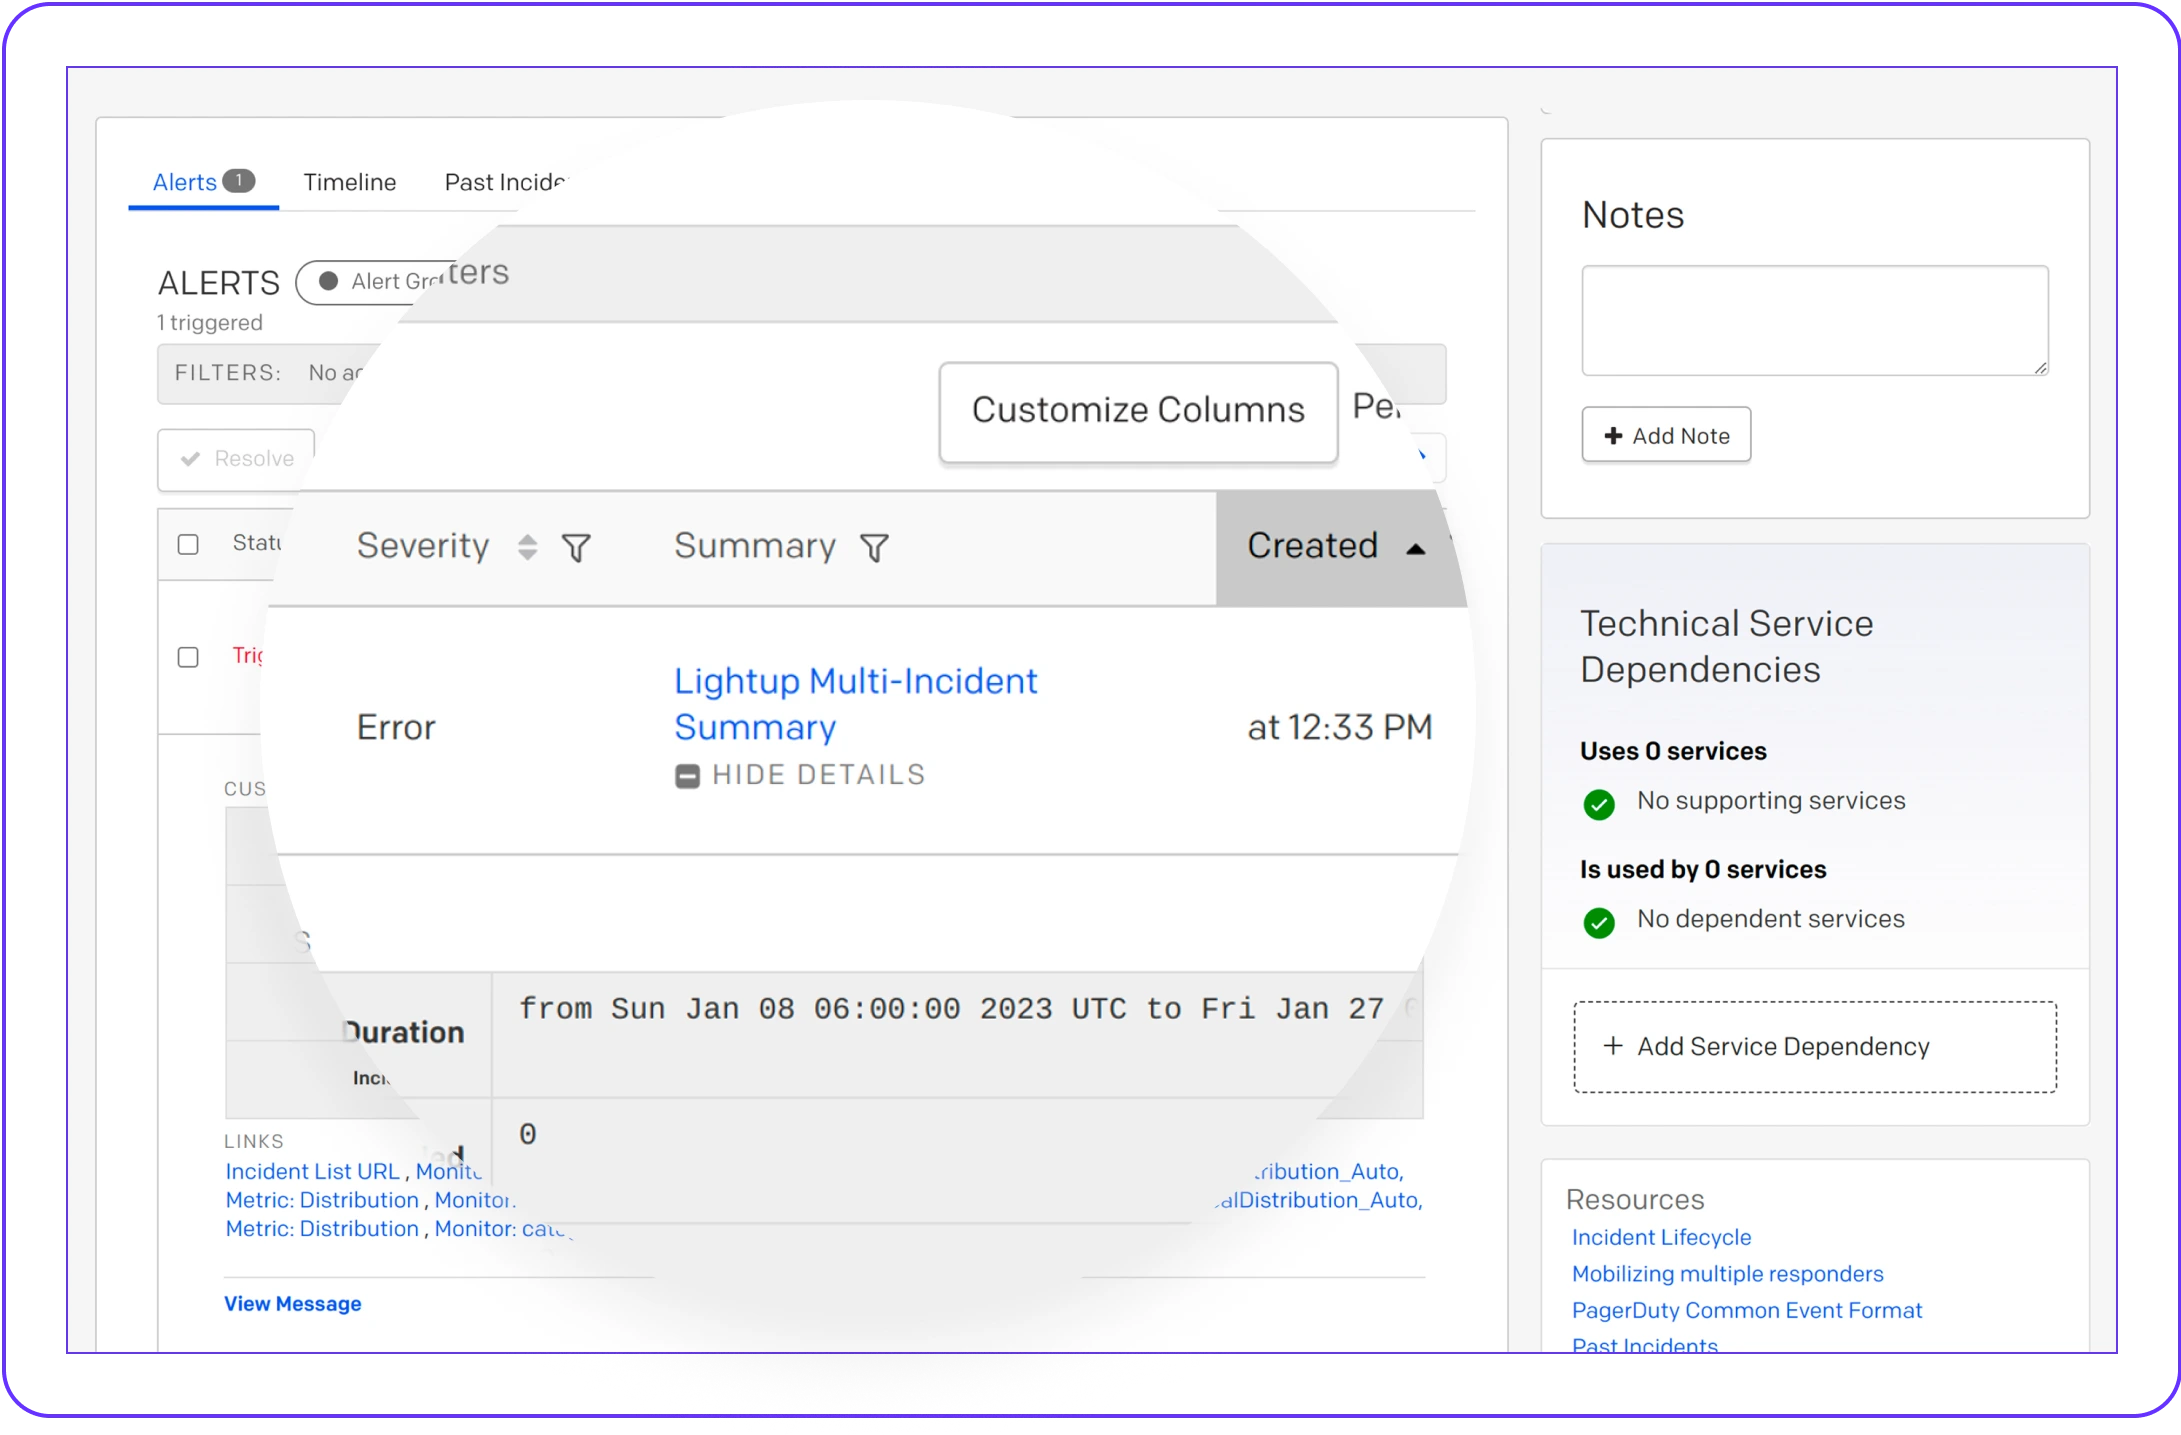Click the View Message link
Viewport: 2181px width, 1435px height.
point(292,1303)
